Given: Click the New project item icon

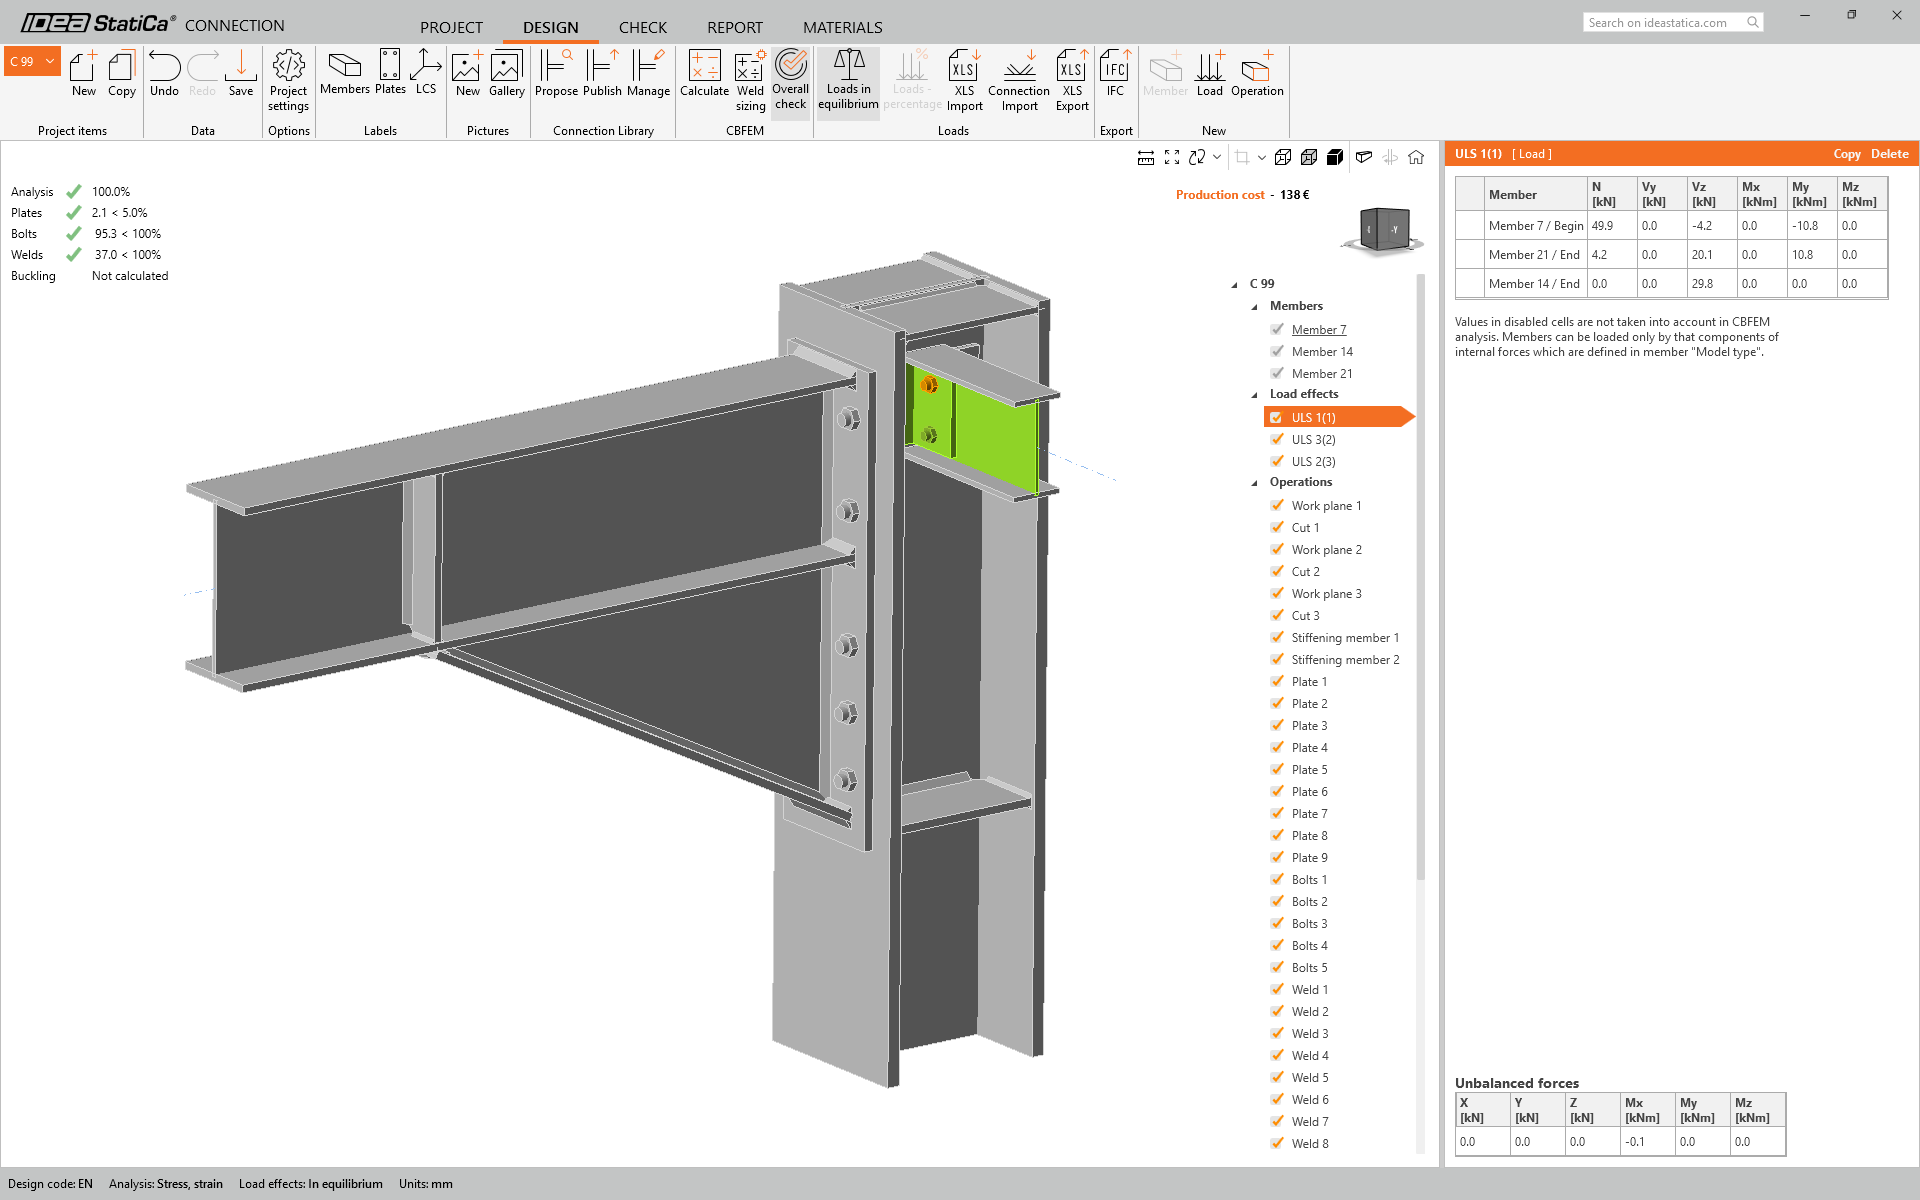Looking at the screenshot, I should point(84,73).
